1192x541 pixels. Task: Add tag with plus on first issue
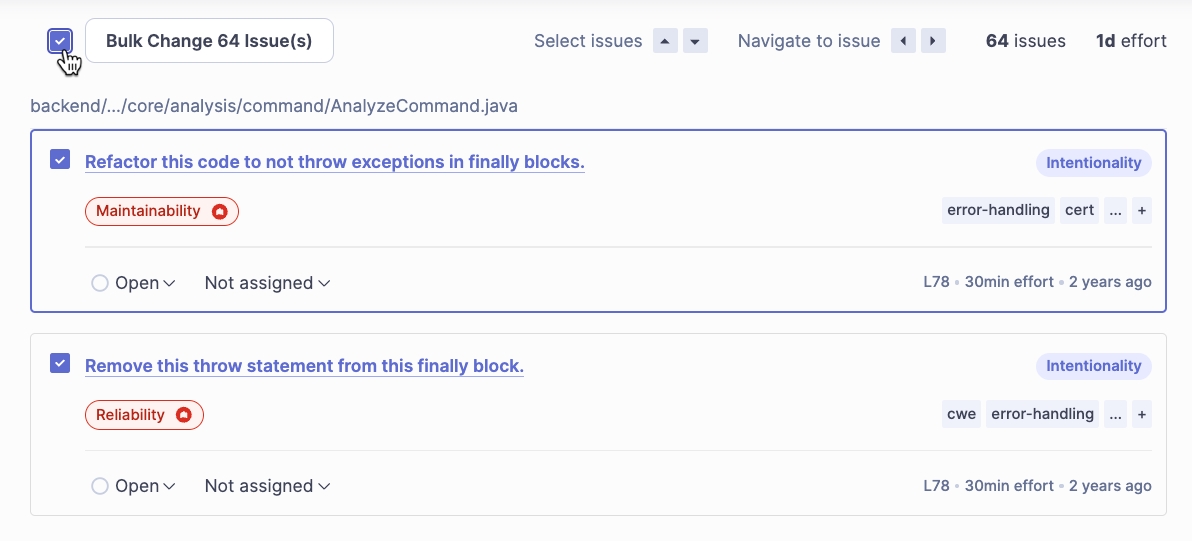(x=1141, y=211)
